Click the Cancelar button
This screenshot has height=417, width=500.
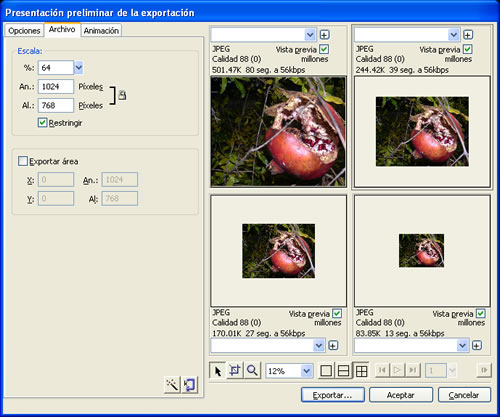point(464,395)
